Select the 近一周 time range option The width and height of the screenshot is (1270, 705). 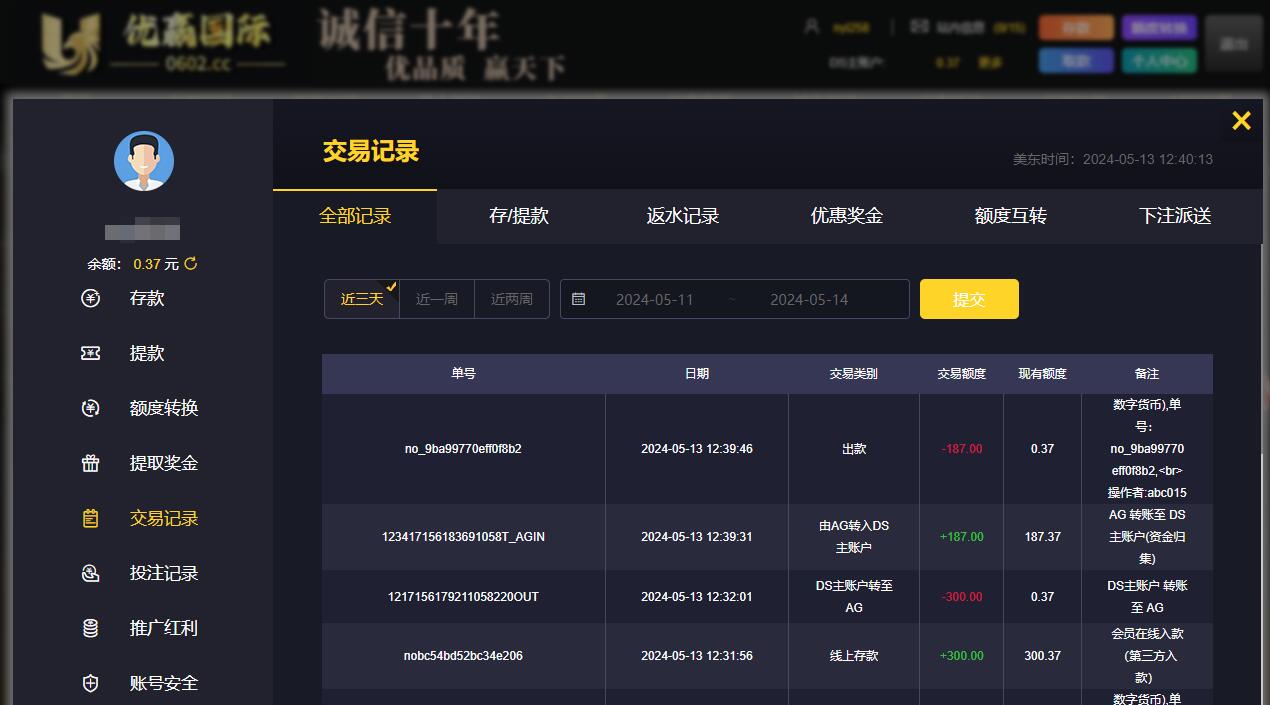pos(436,299)
